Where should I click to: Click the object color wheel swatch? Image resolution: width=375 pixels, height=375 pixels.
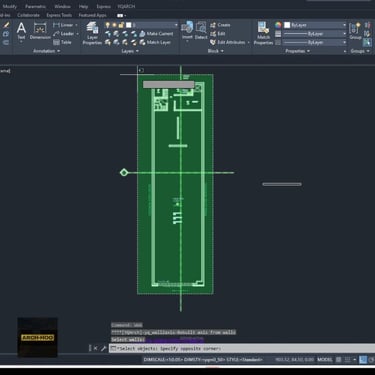click(x=278, y=25)
